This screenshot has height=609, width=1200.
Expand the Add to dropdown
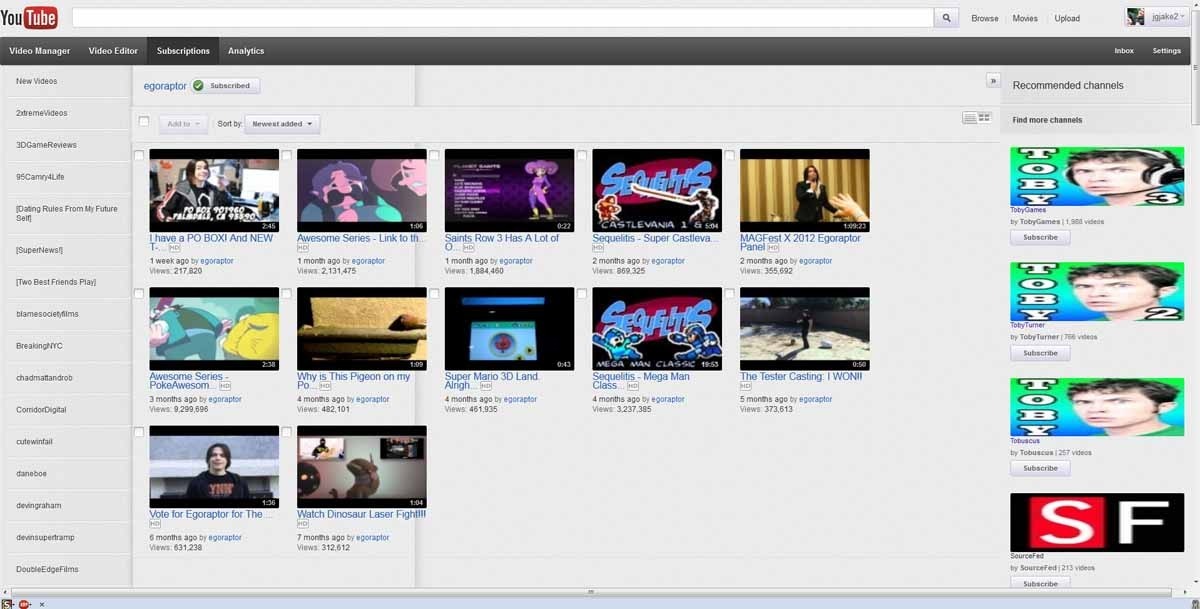183,124
